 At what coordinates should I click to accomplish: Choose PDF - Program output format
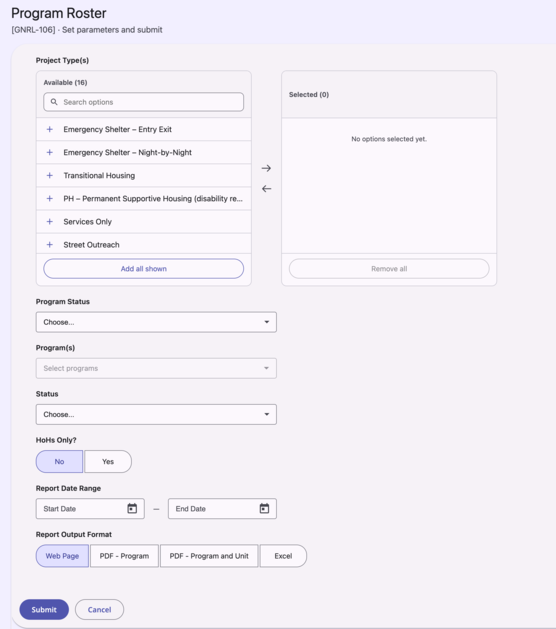[x=124, y=556]
